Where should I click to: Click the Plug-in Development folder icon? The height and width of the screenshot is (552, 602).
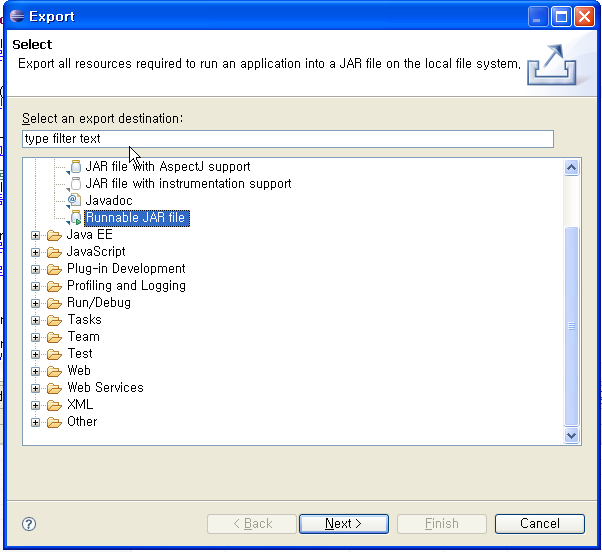pos(54,269)
